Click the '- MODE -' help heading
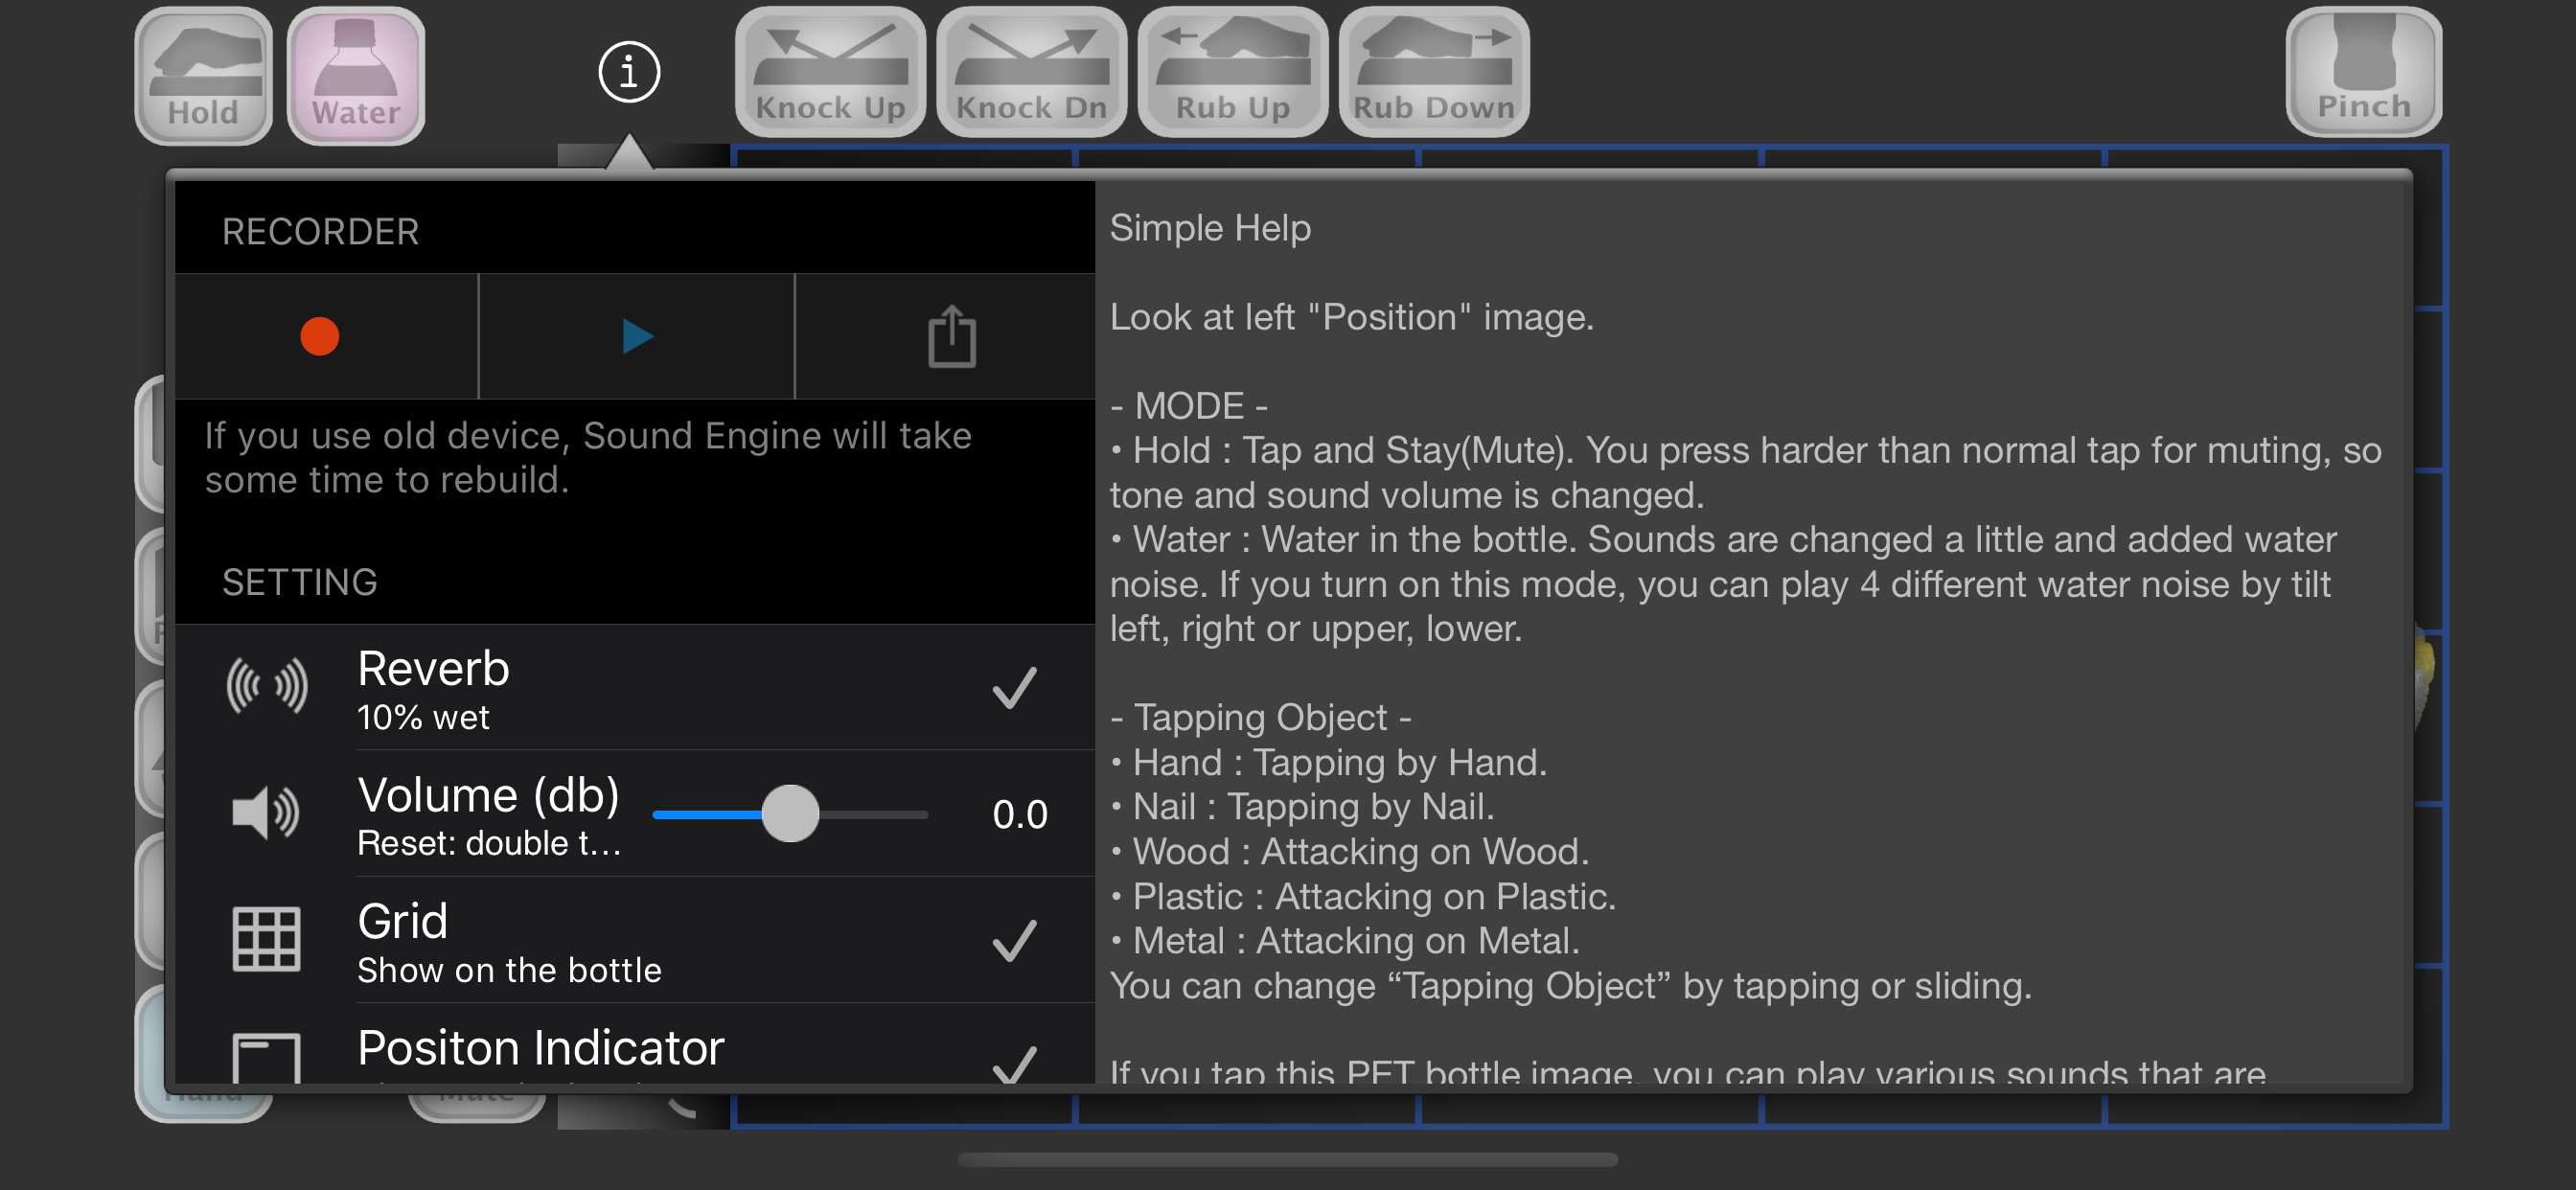 (x=1189, y=406)
